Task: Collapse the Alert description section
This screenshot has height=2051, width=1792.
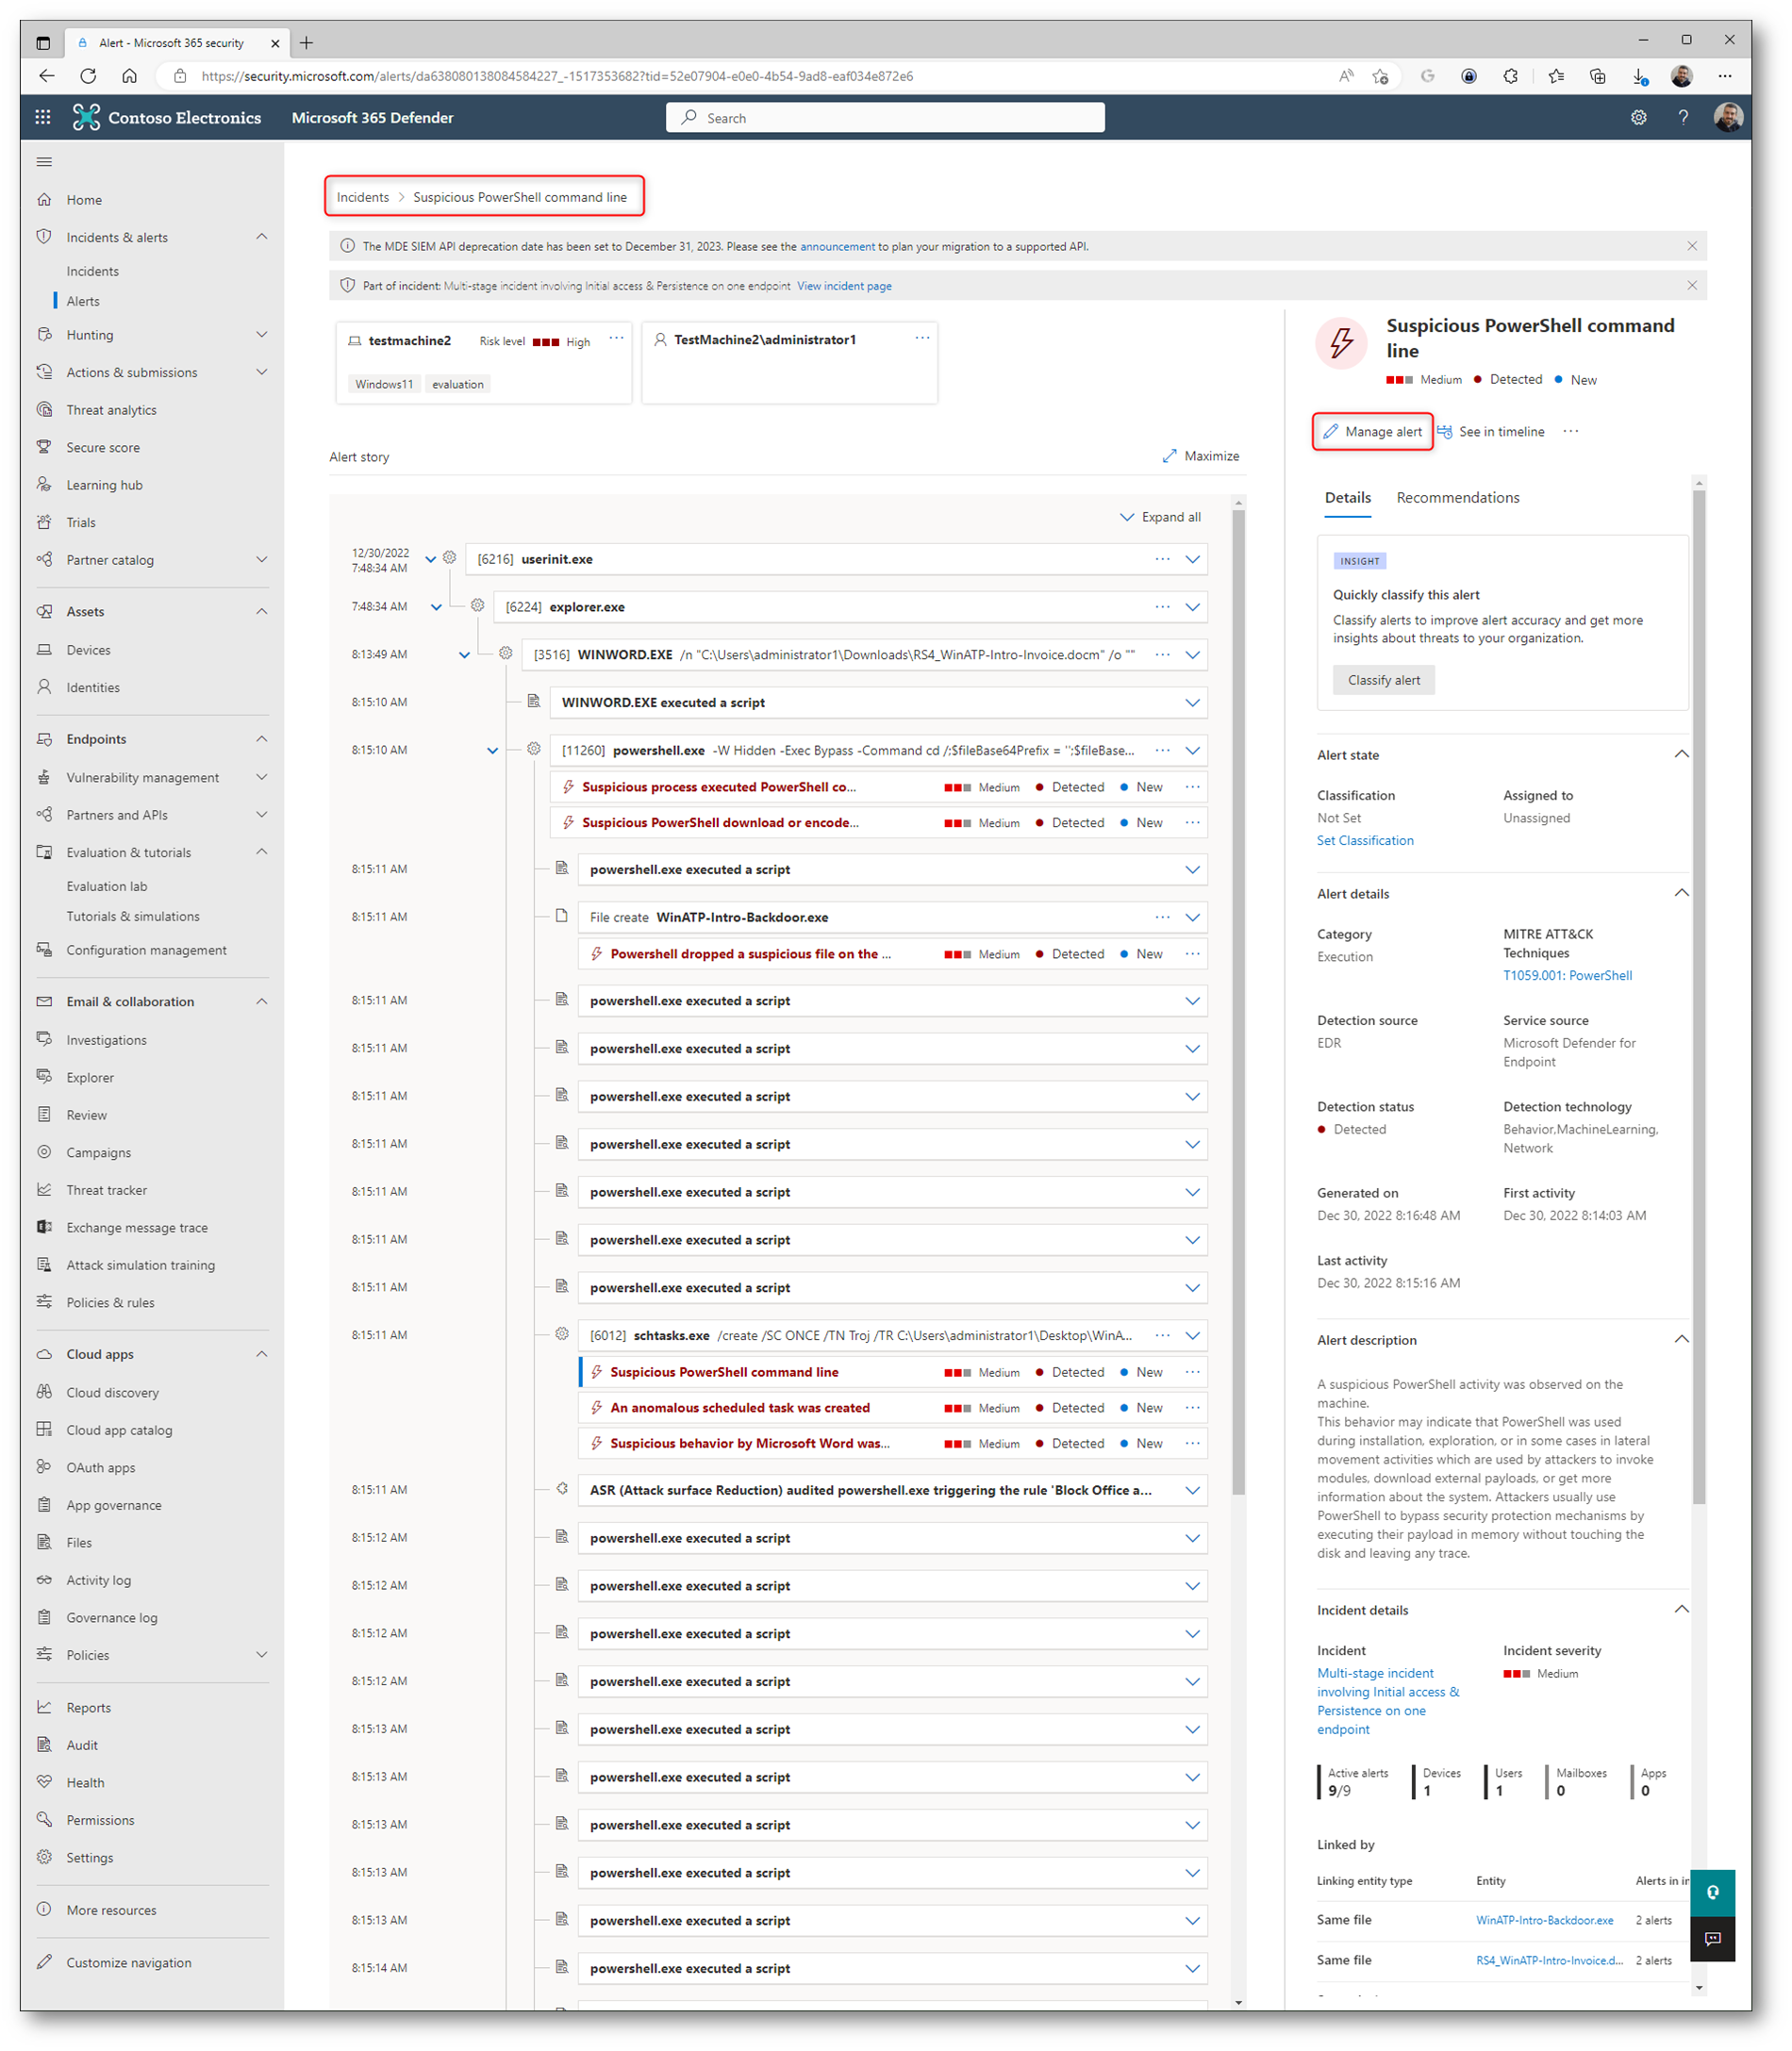Action: point(1681,1339)
